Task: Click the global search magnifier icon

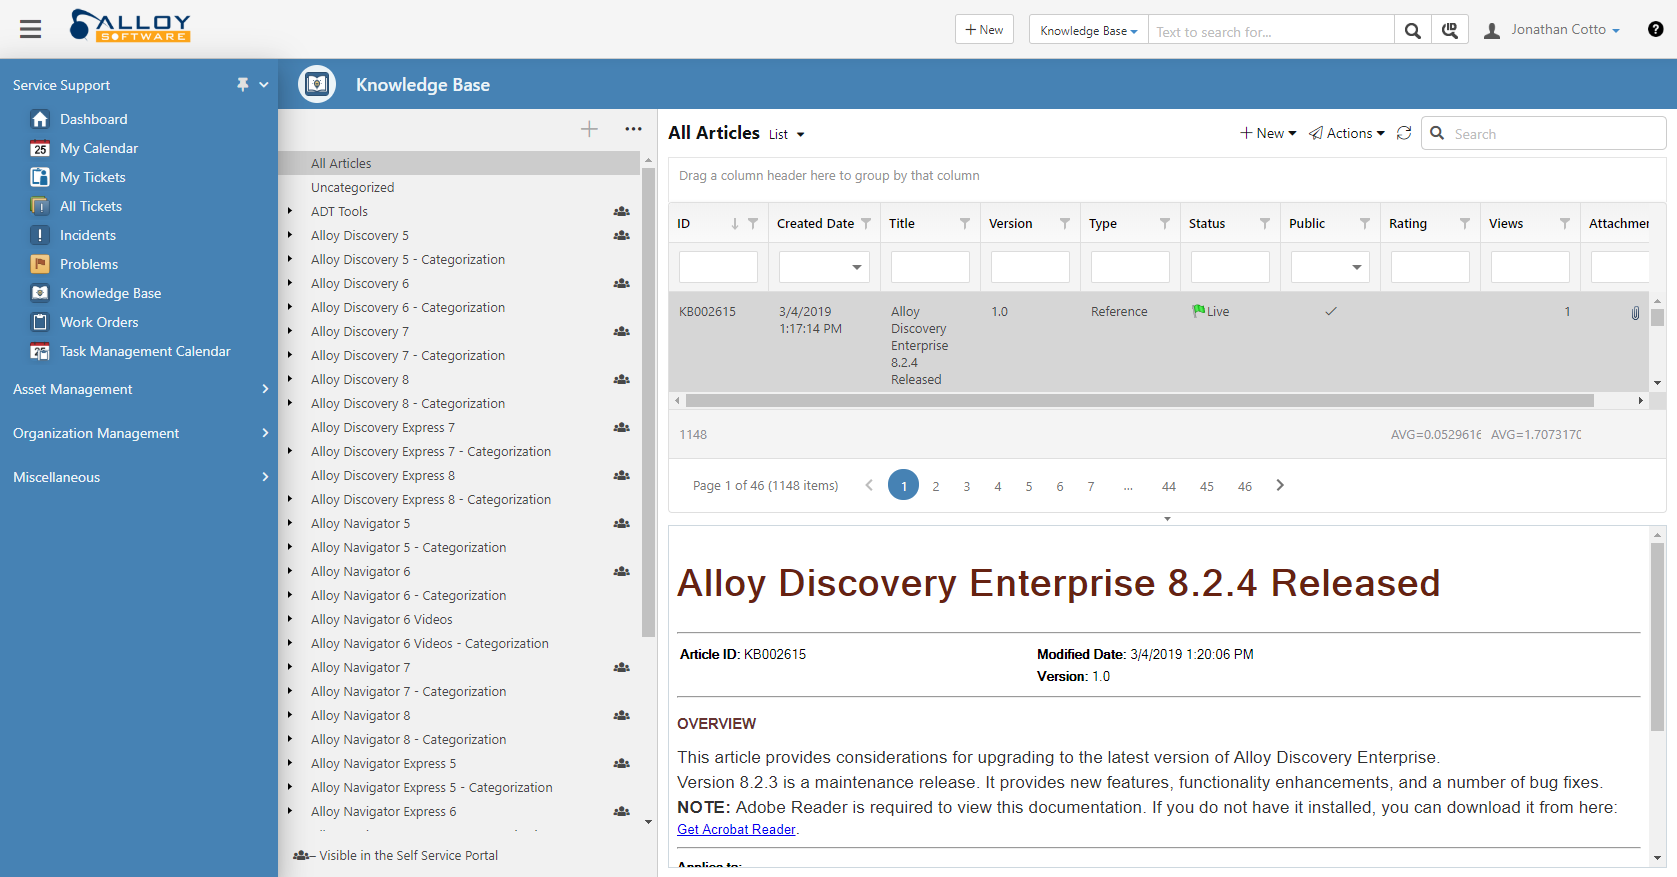Action: click(1412, 30)
